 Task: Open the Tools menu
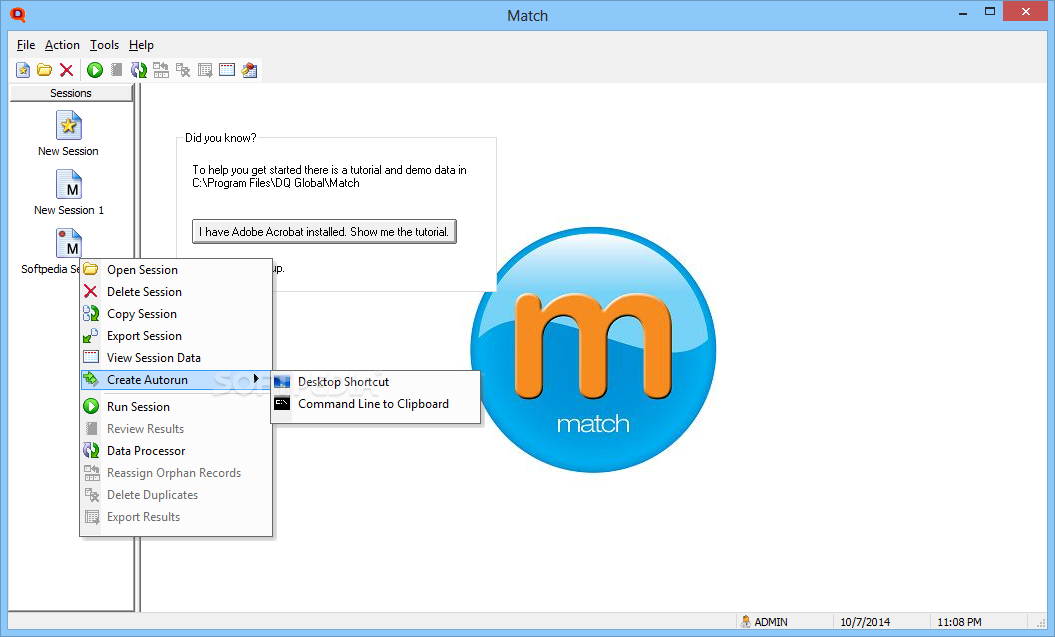click(x=104, y=45)
